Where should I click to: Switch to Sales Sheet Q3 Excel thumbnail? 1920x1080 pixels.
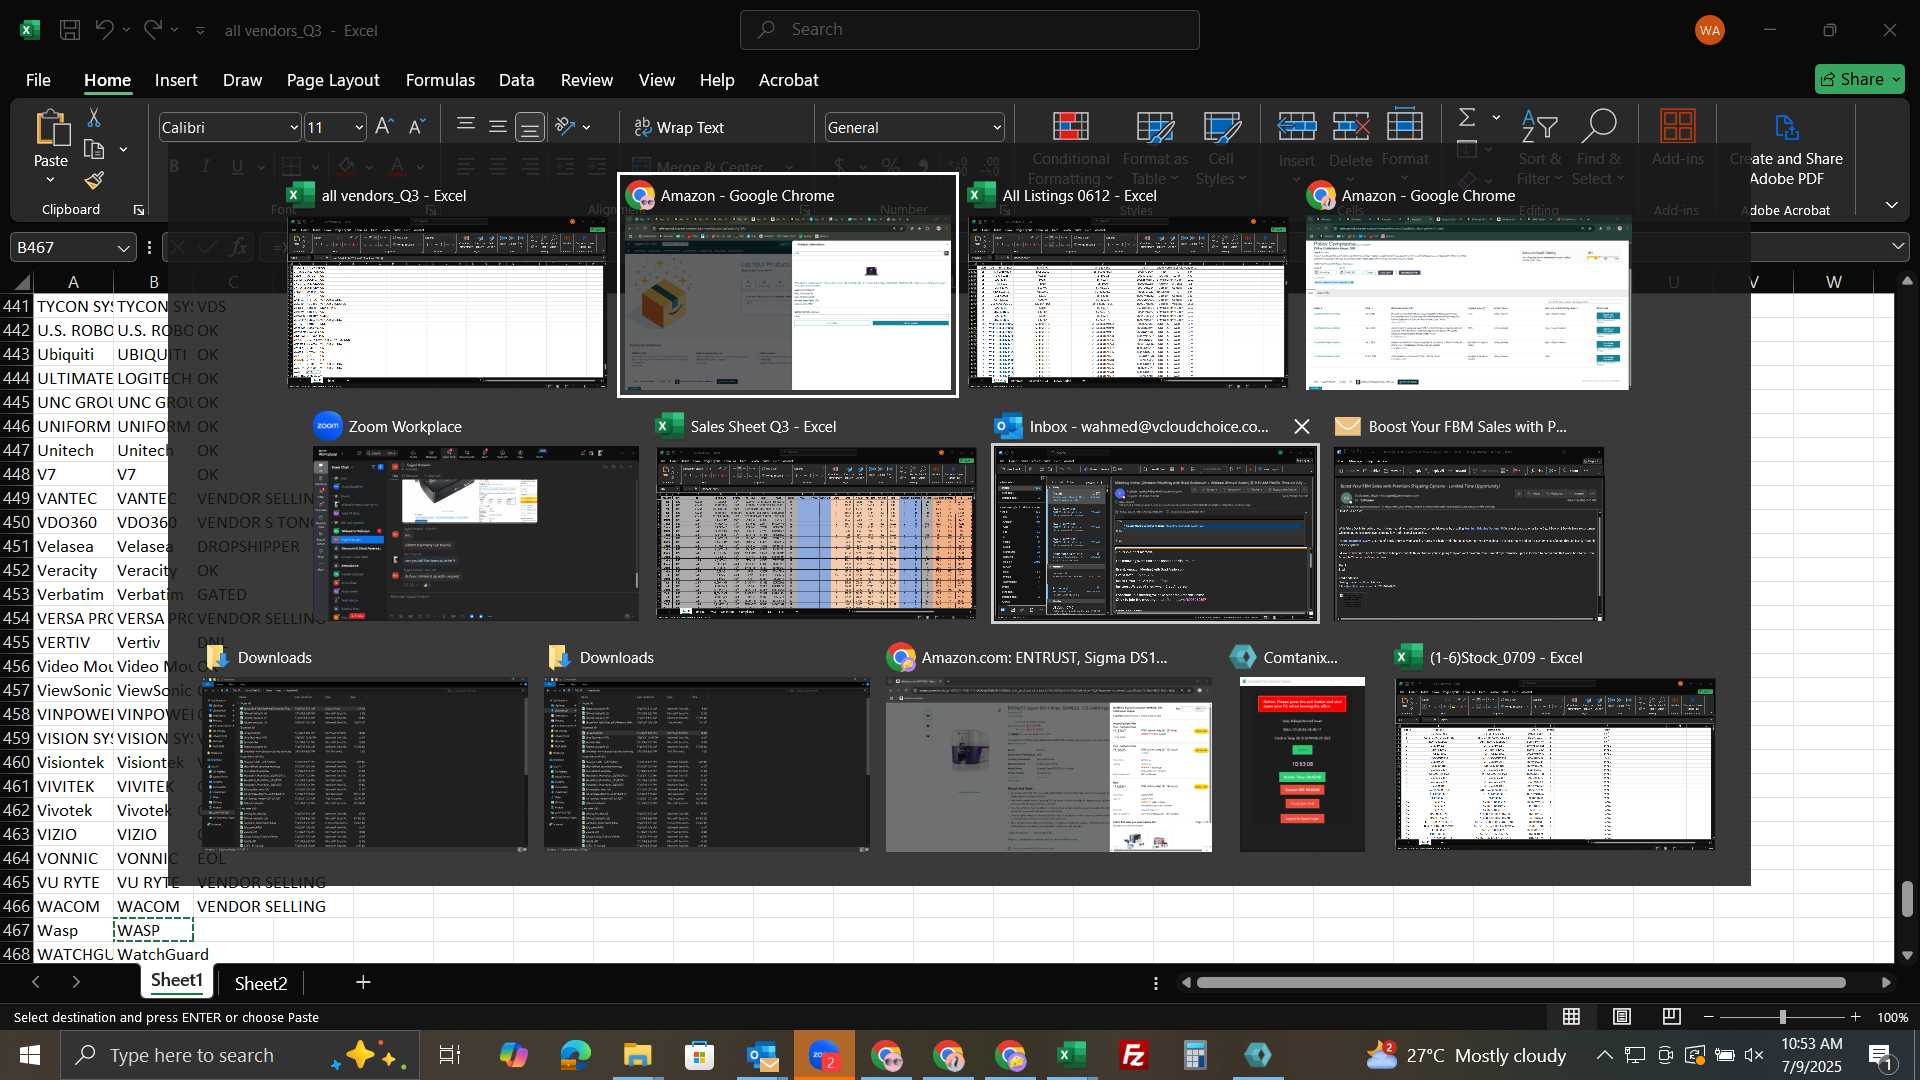pos(816,533)
